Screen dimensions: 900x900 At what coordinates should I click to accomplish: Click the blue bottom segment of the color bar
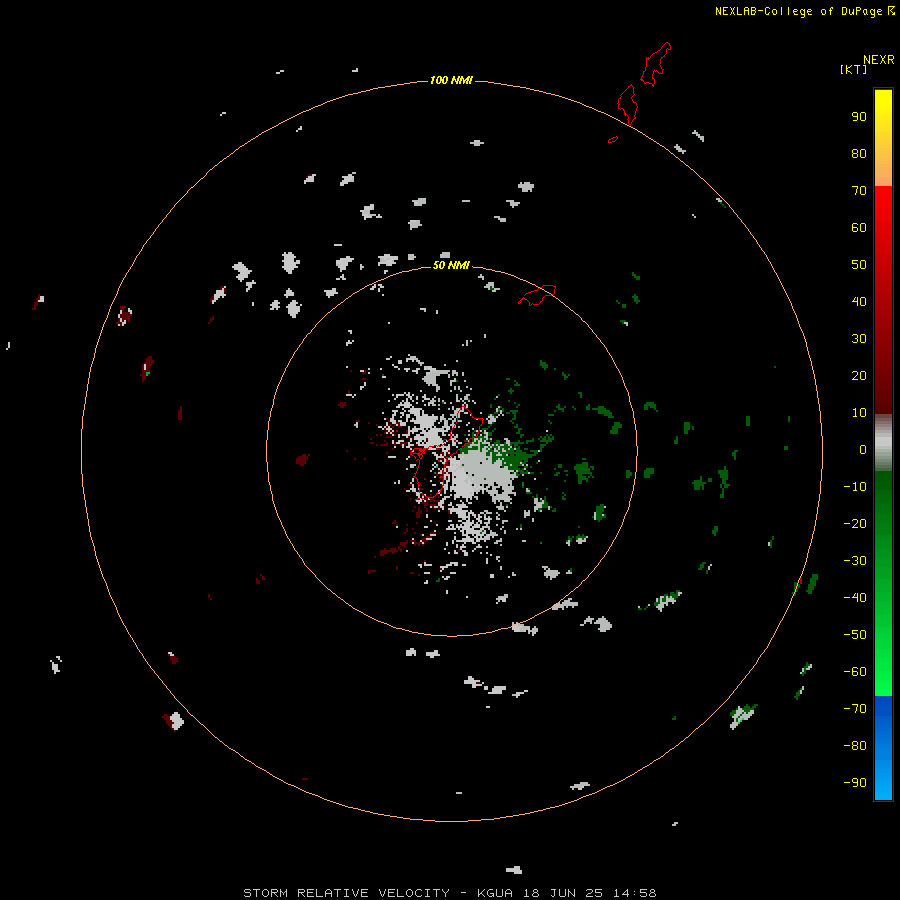pos(883,748)
